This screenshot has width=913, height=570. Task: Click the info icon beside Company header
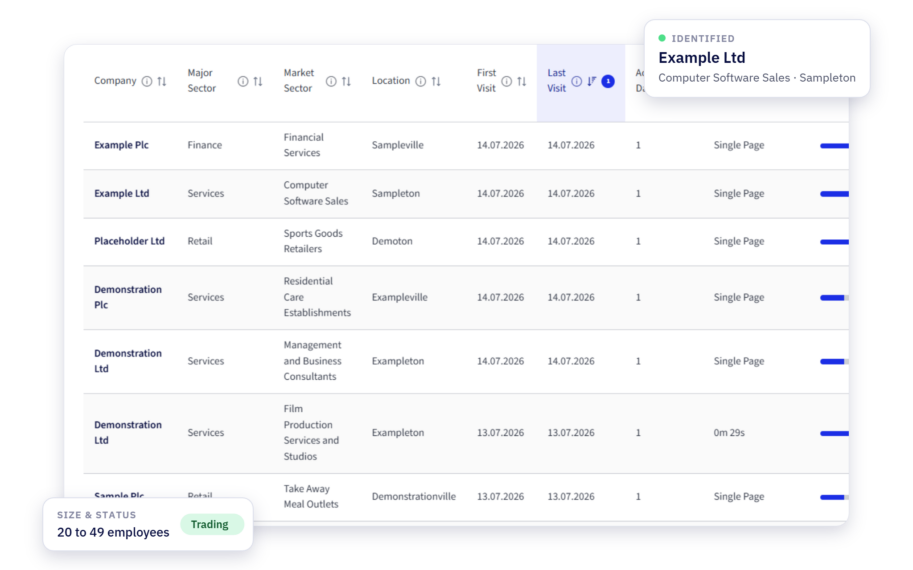147,82
